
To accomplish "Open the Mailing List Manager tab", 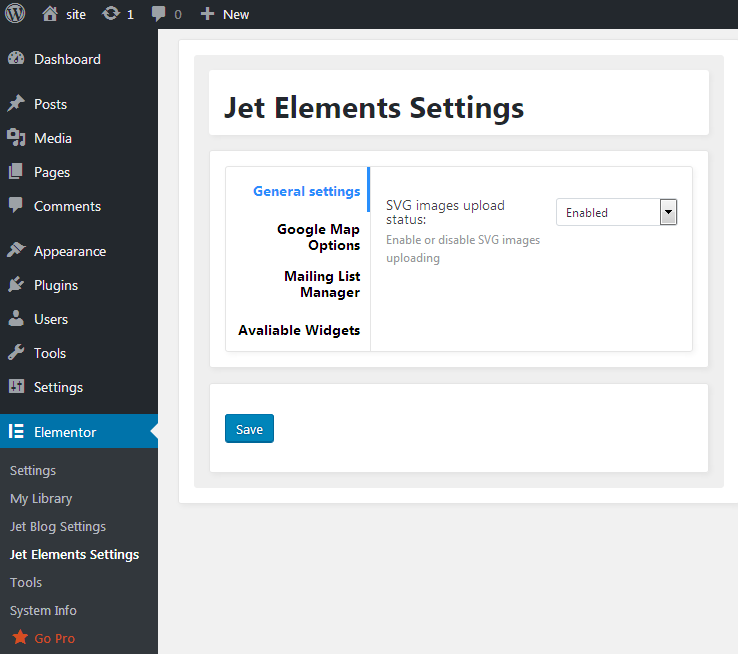I will pyautogui.click(x=322, y=284).
